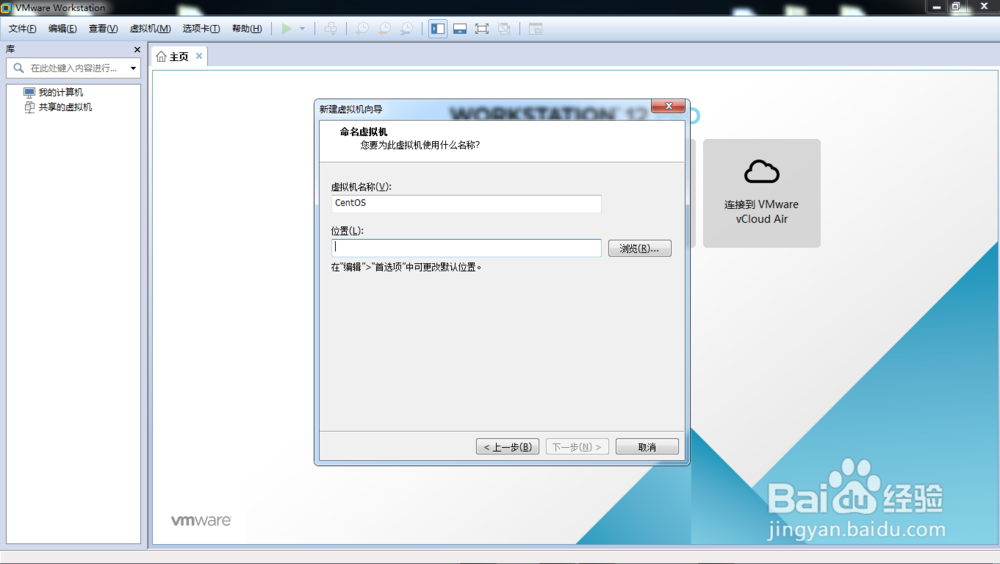Viewport: 1000px width, 564px height.
Task: Open the 虚拟机(M) menu
Action: click(x=151, y=29)
